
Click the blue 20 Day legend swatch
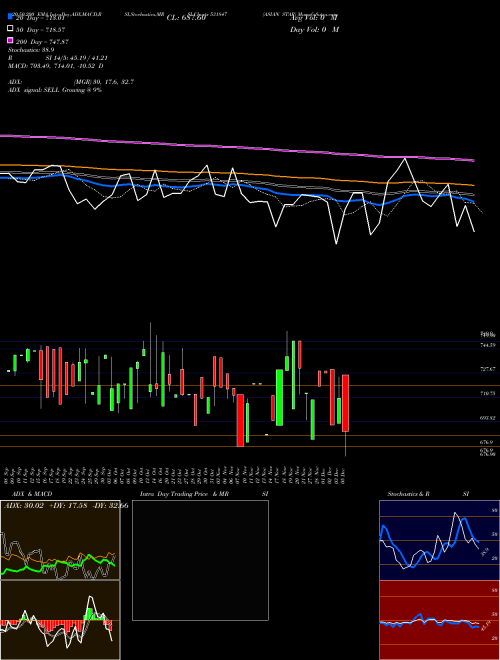[10, 17]
